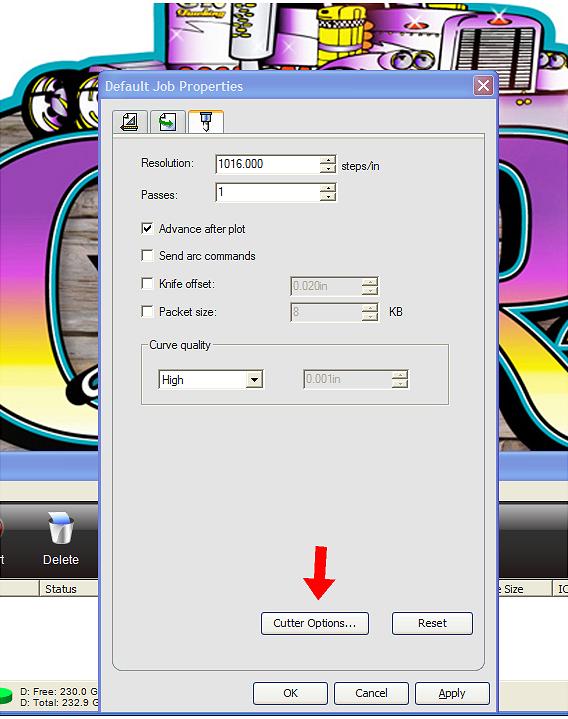Viewport: 568px width, 719px height.
Task: Open the Curve quality High dropdown
Action: [254, 380]
